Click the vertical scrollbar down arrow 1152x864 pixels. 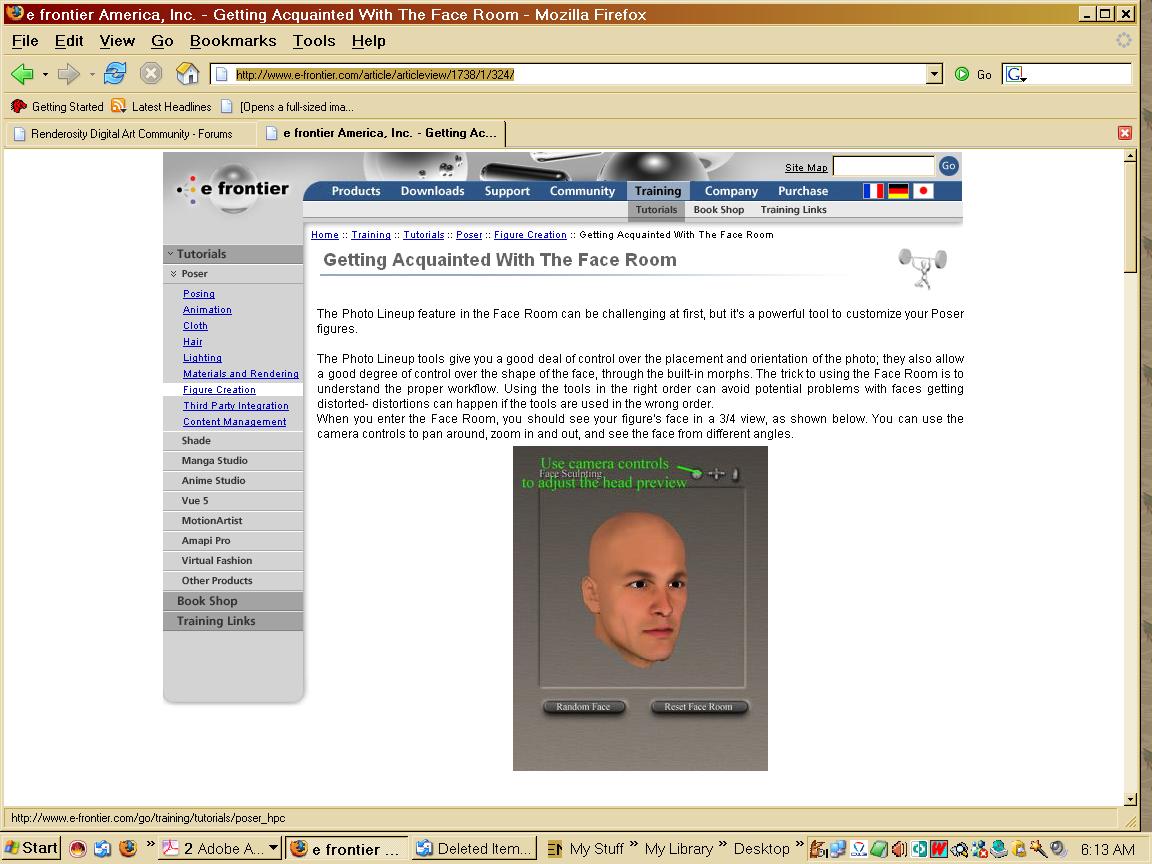coord(1131,799)
